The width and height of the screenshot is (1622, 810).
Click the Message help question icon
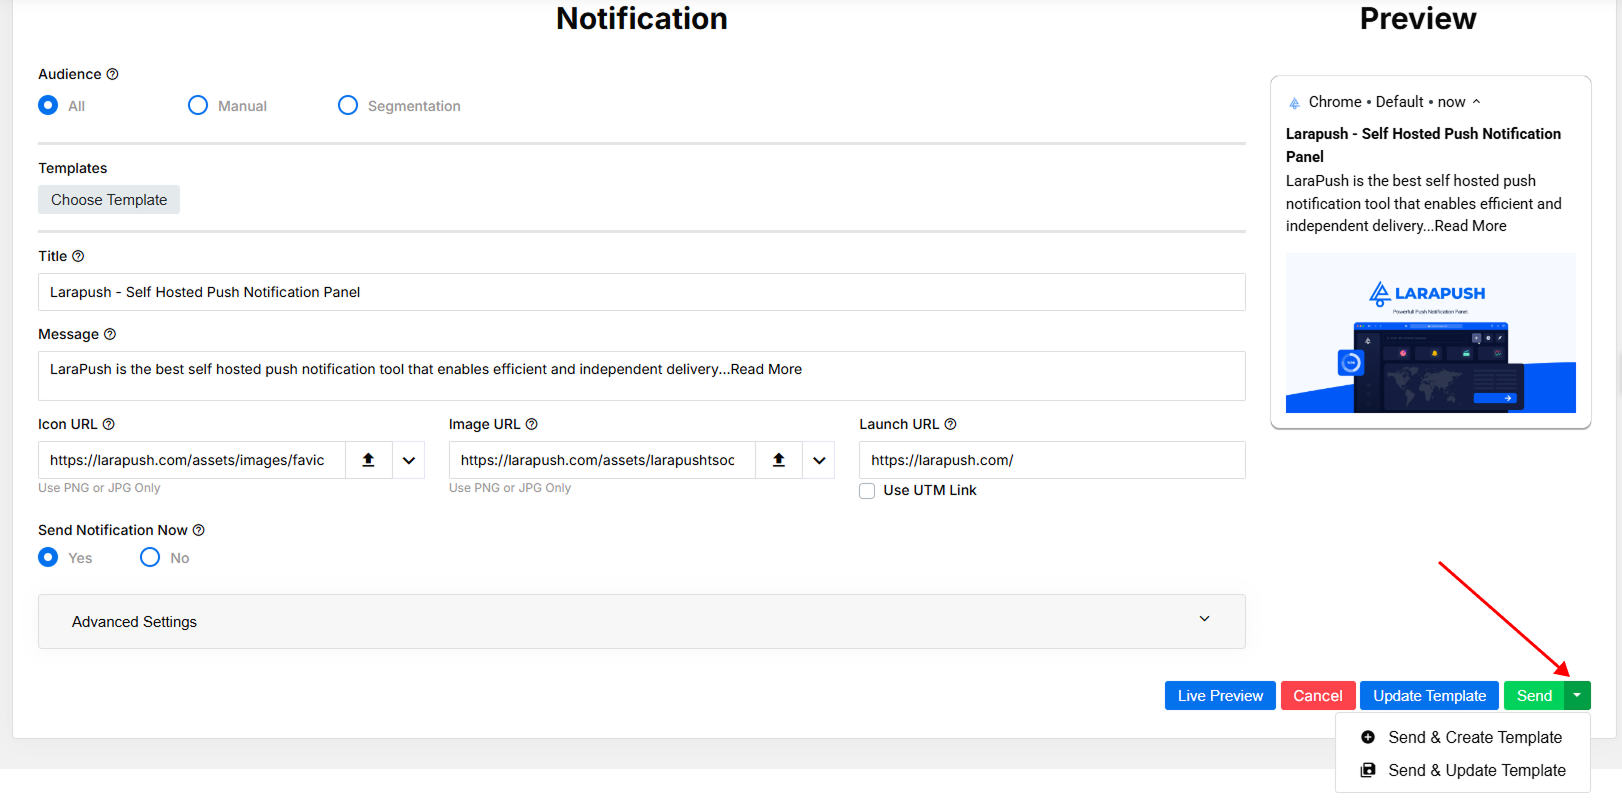110,334
